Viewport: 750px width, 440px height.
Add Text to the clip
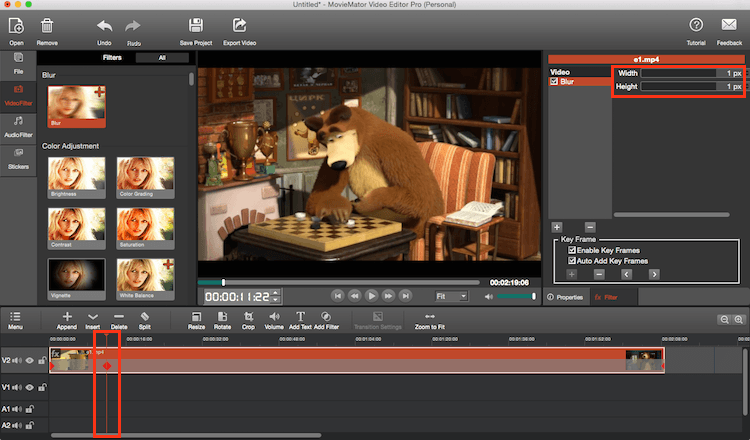pos(300,320)
